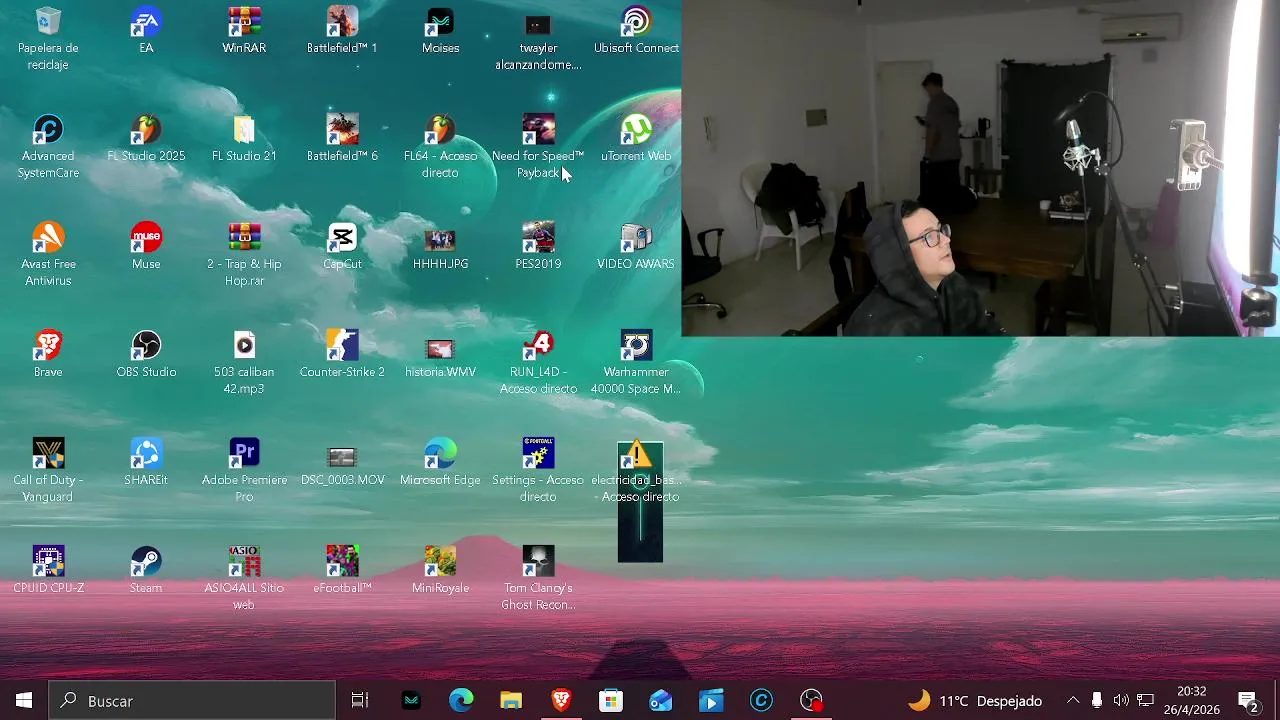
Task: Open MiniRoyale desktop shortcut
Action: click(x=440, y=570)
